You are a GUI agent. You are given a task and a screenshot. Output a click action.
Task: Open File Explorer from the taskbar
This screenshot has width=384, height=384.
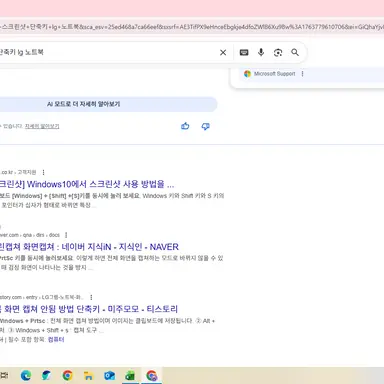pyautogui.click(x=88, y=376)
